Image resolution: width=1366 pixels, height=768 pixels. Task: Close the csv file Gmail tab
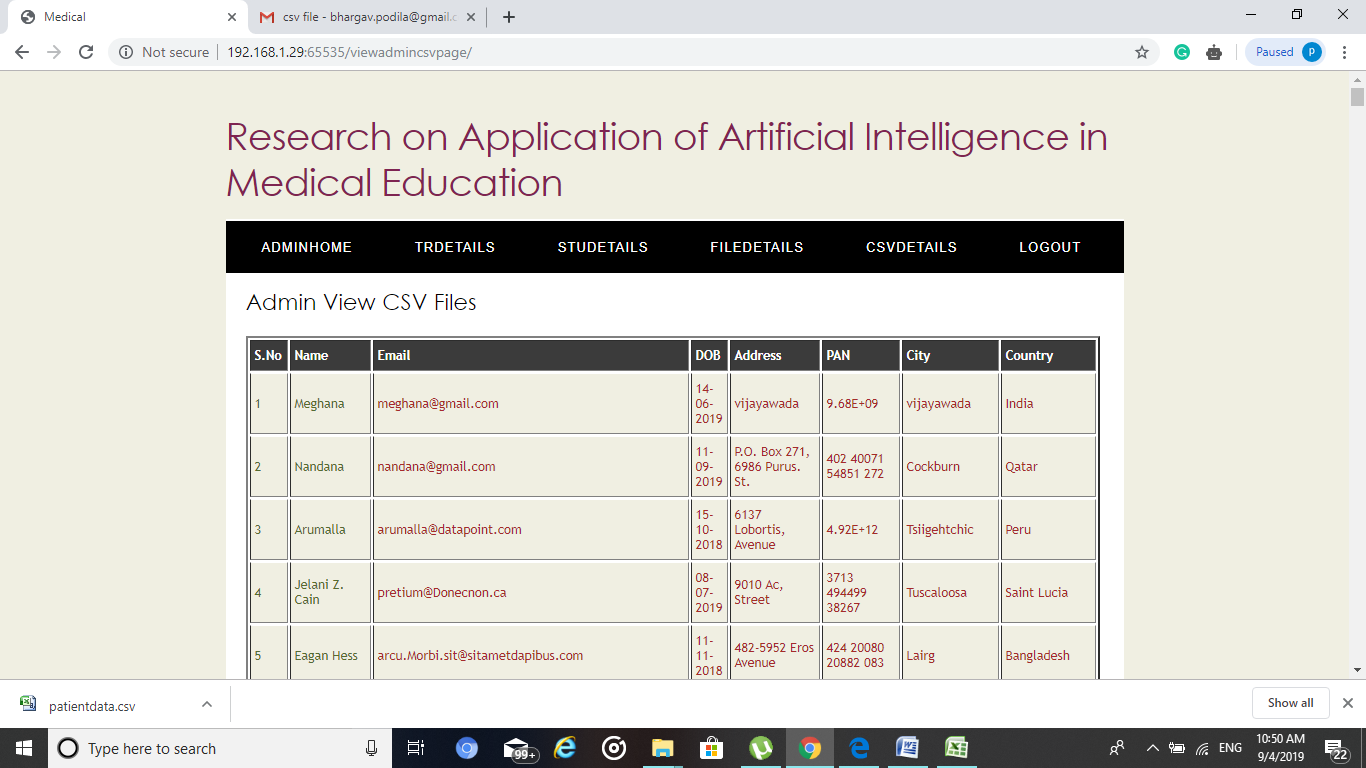pyautogui.click(x=471, y=17)
